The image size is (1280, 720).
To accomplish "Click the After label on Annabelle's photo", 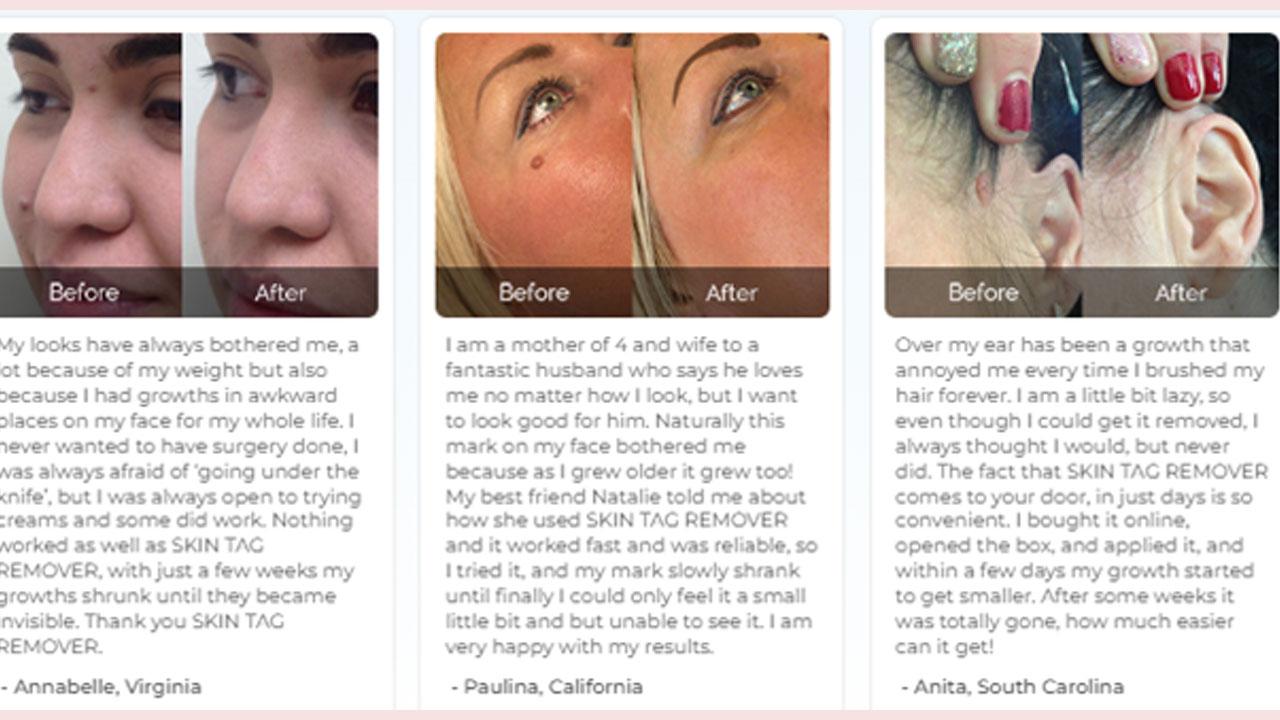I will click(x=280, y=293).
